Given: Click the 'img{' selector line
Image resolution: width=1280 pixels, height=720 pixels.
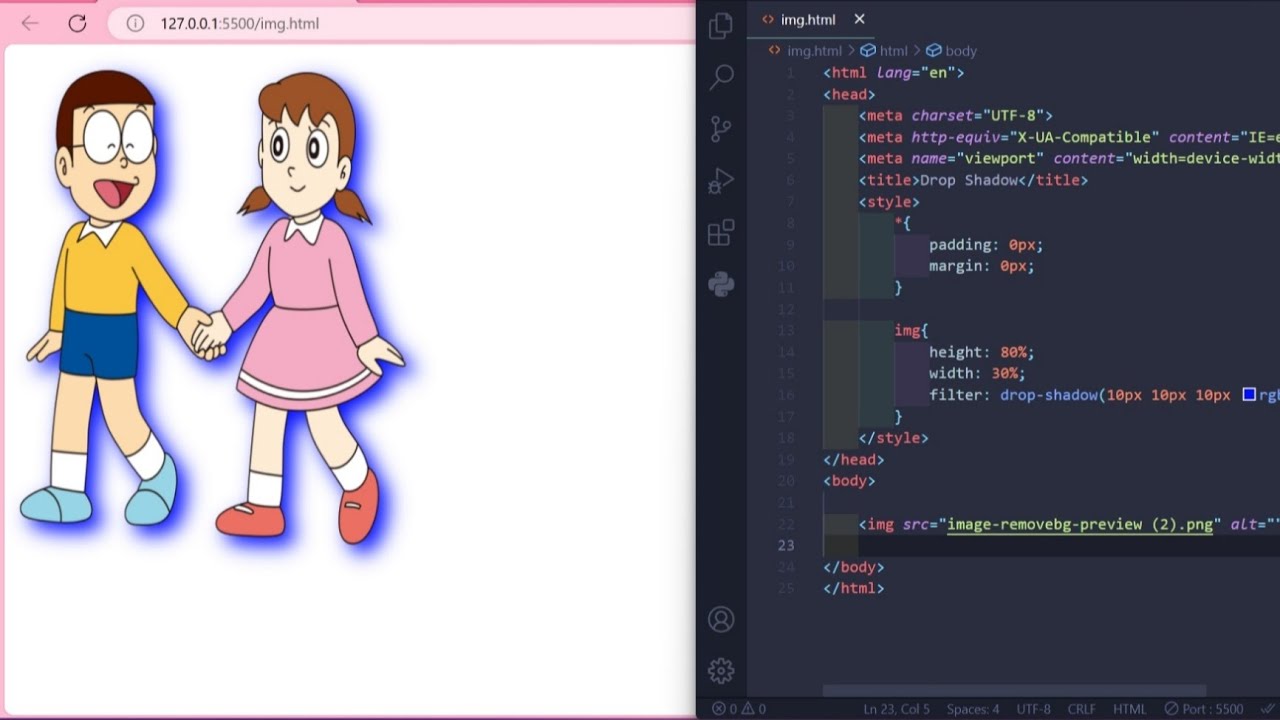Looking at the screenshot, I should 911,330.
